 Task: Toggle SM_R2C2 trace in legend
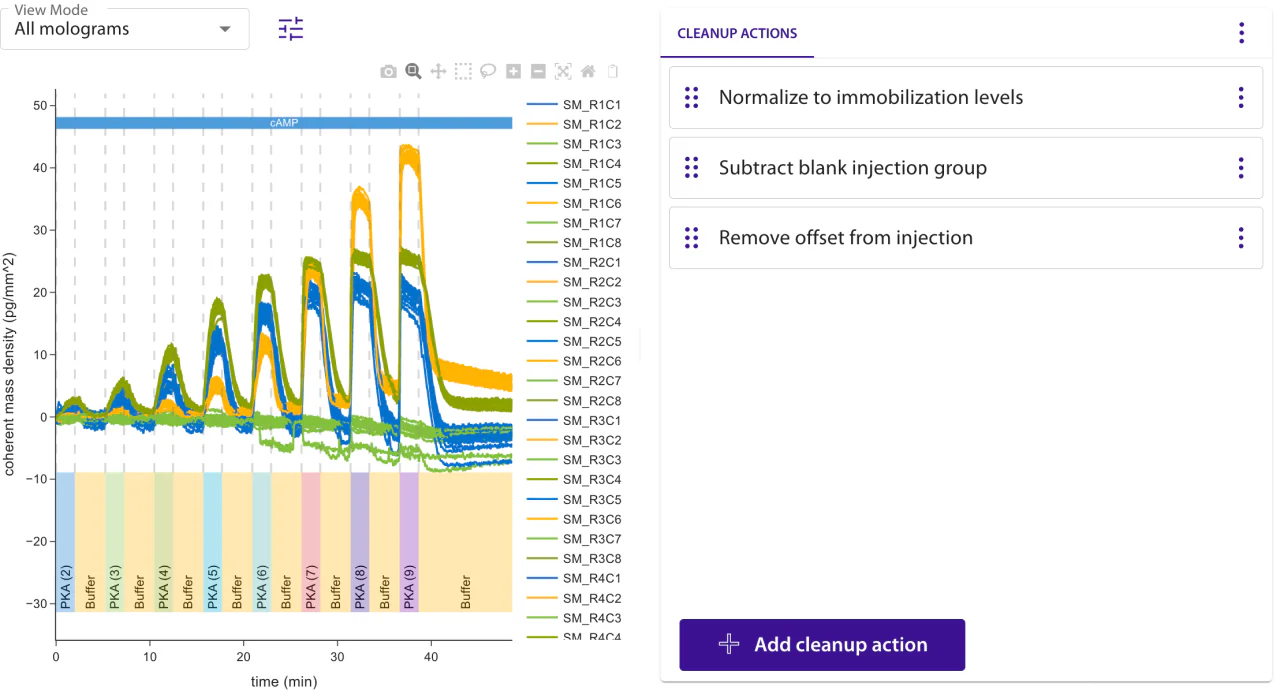pos(574,282)
